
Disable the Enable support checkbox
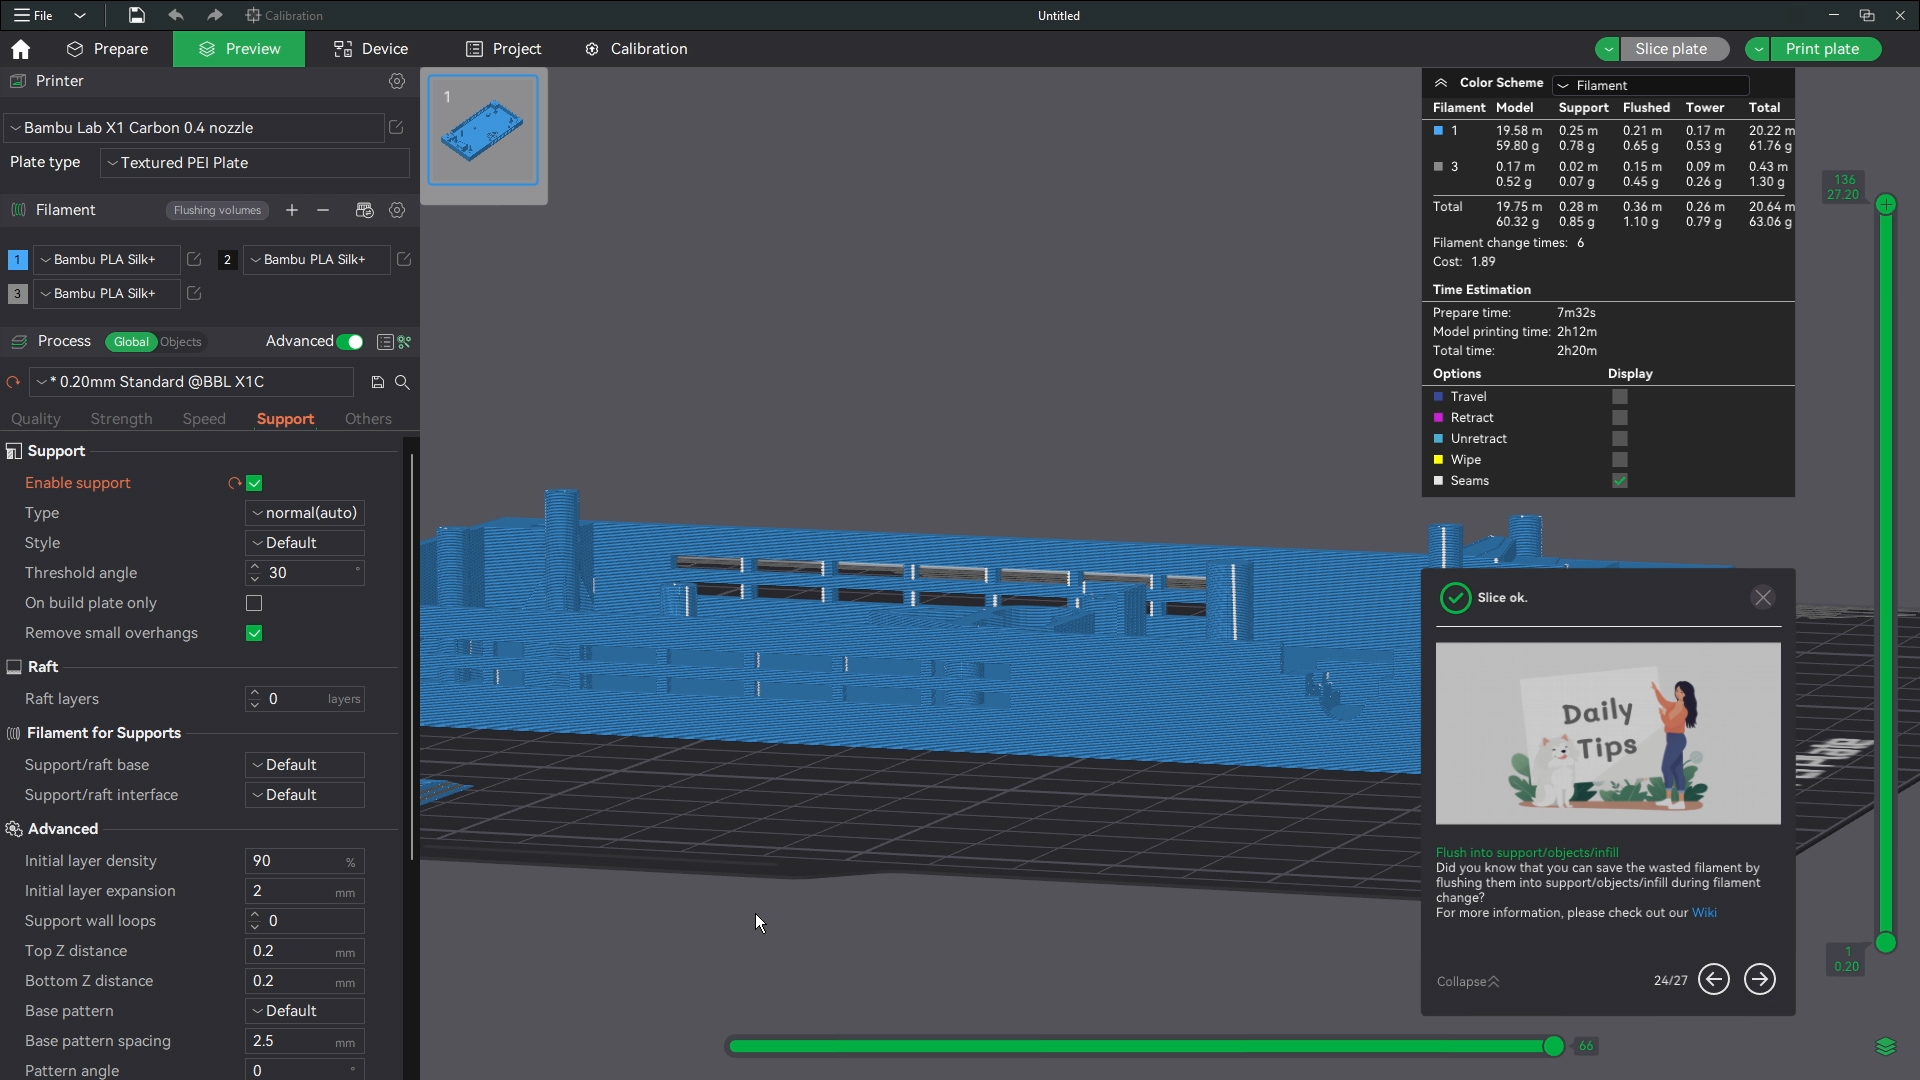click(254, 483)
